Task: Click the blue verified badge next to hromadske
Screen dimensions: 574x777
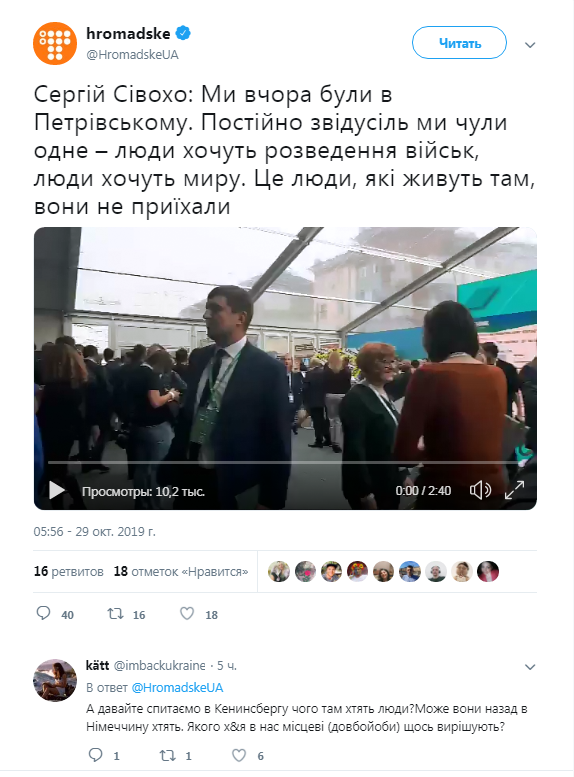Action: tap(183, 33)
